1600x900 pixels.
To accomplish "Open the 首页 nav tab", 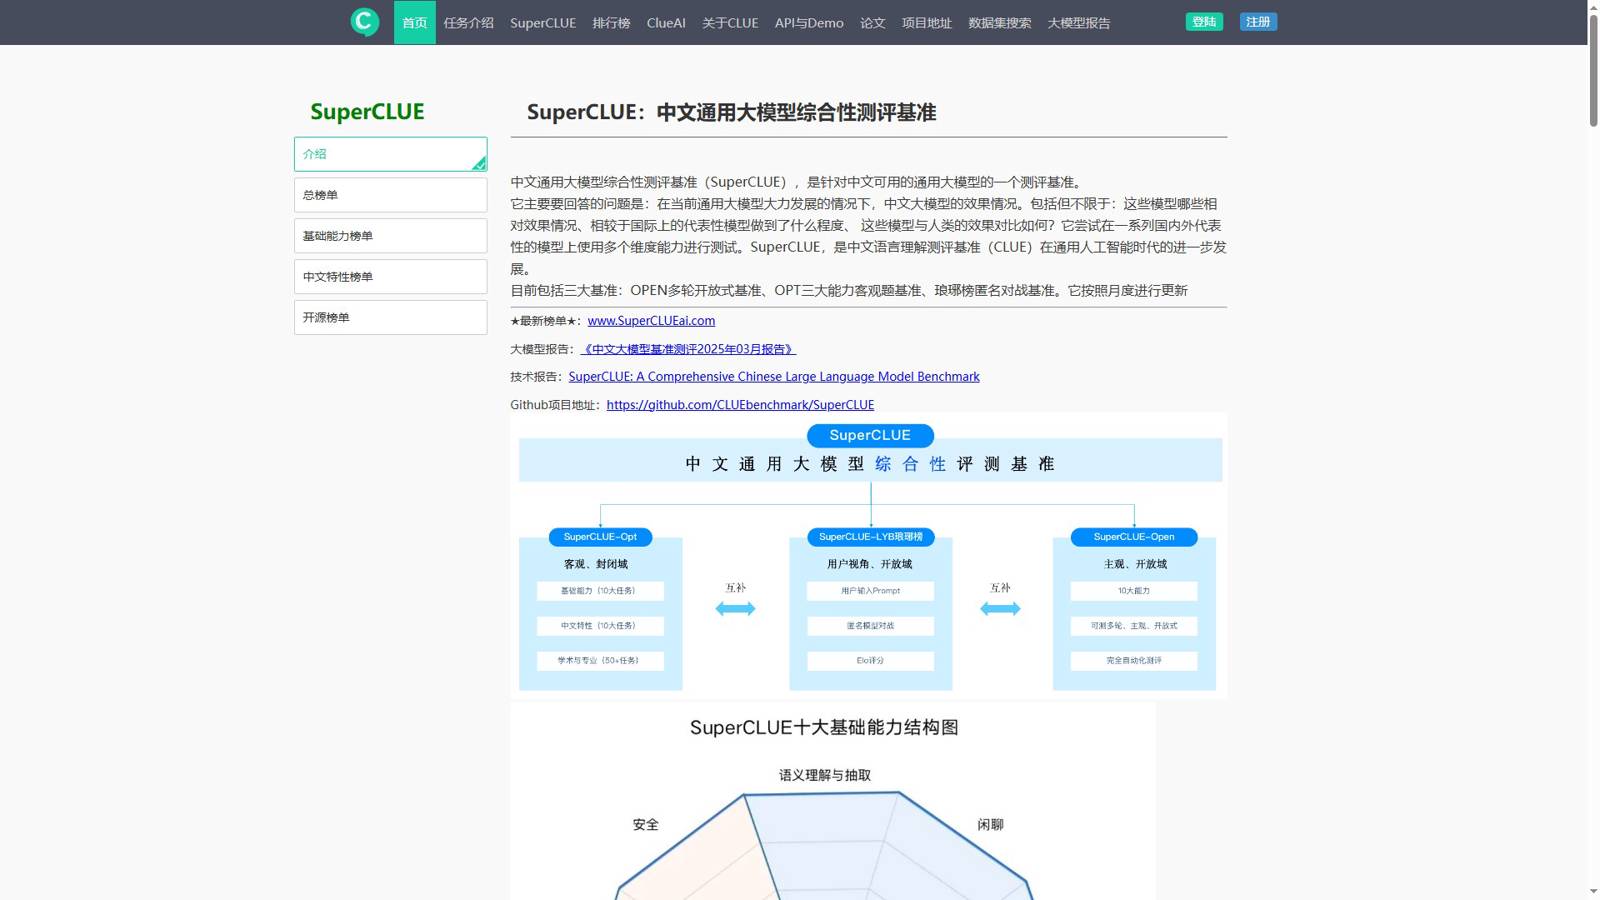I will [415, 22].
